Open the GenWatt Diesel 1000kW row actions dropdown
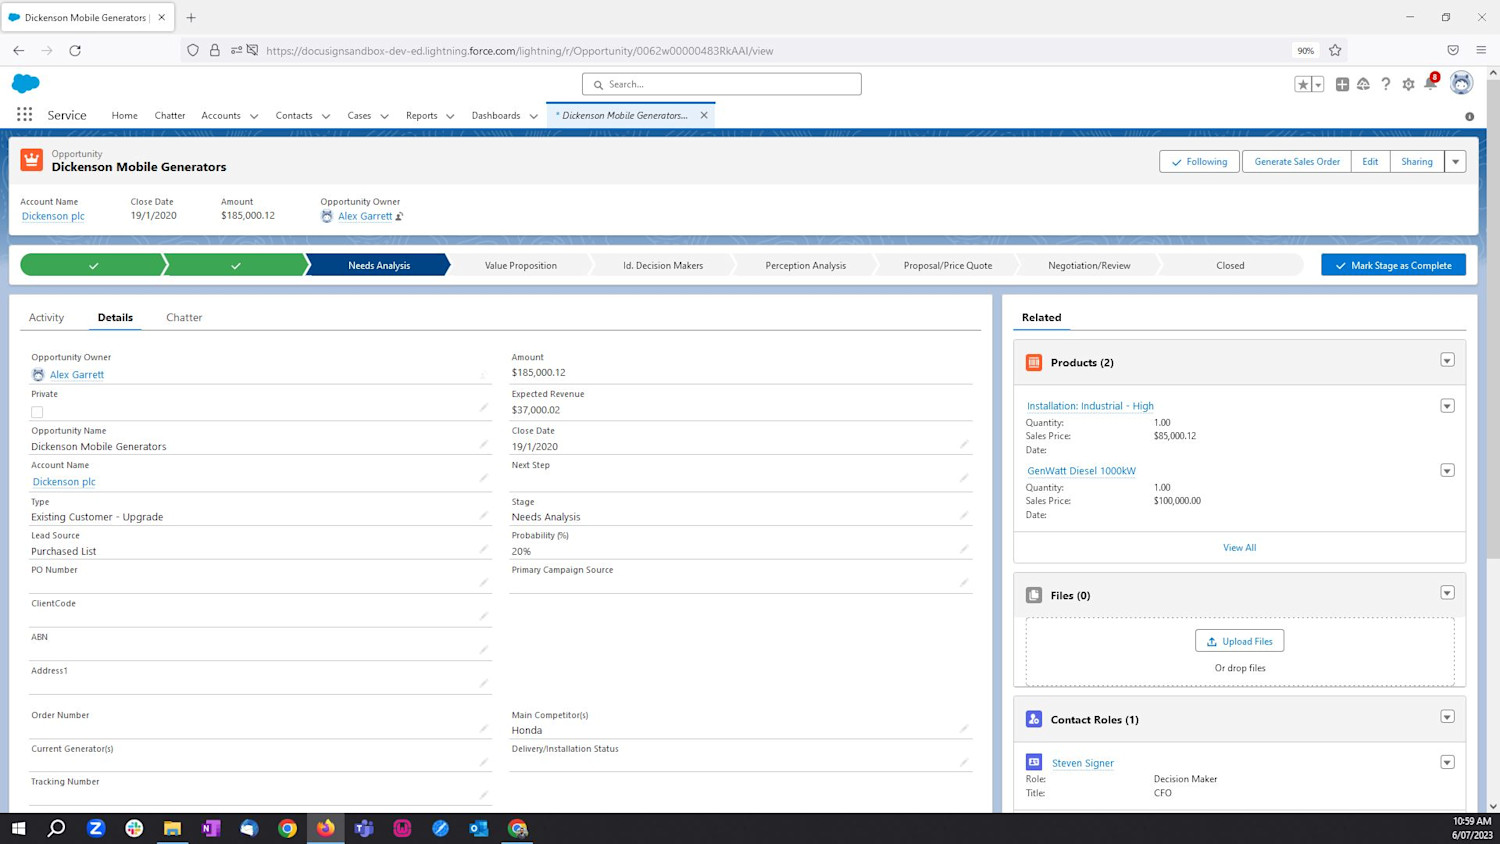This screenshot has width=1500, height=844. point(1447,469)
